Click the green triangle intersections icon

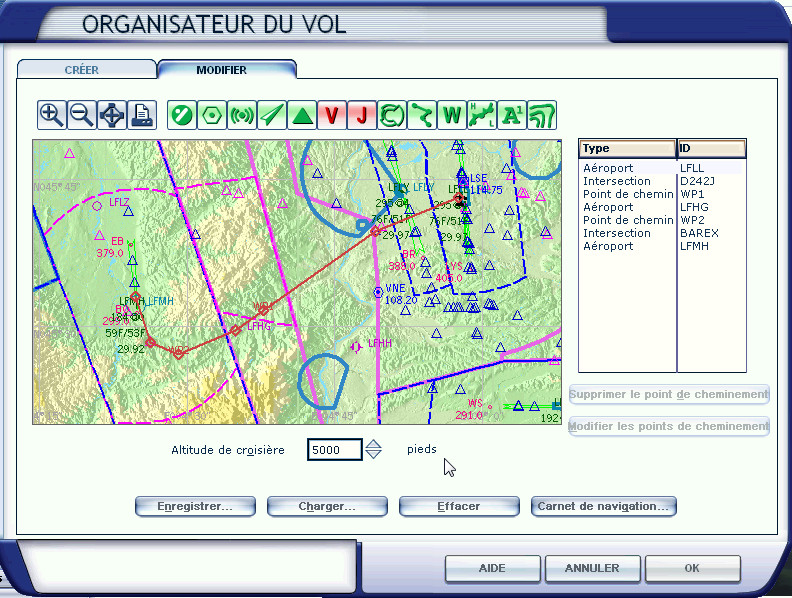click(x=301, y=115)
